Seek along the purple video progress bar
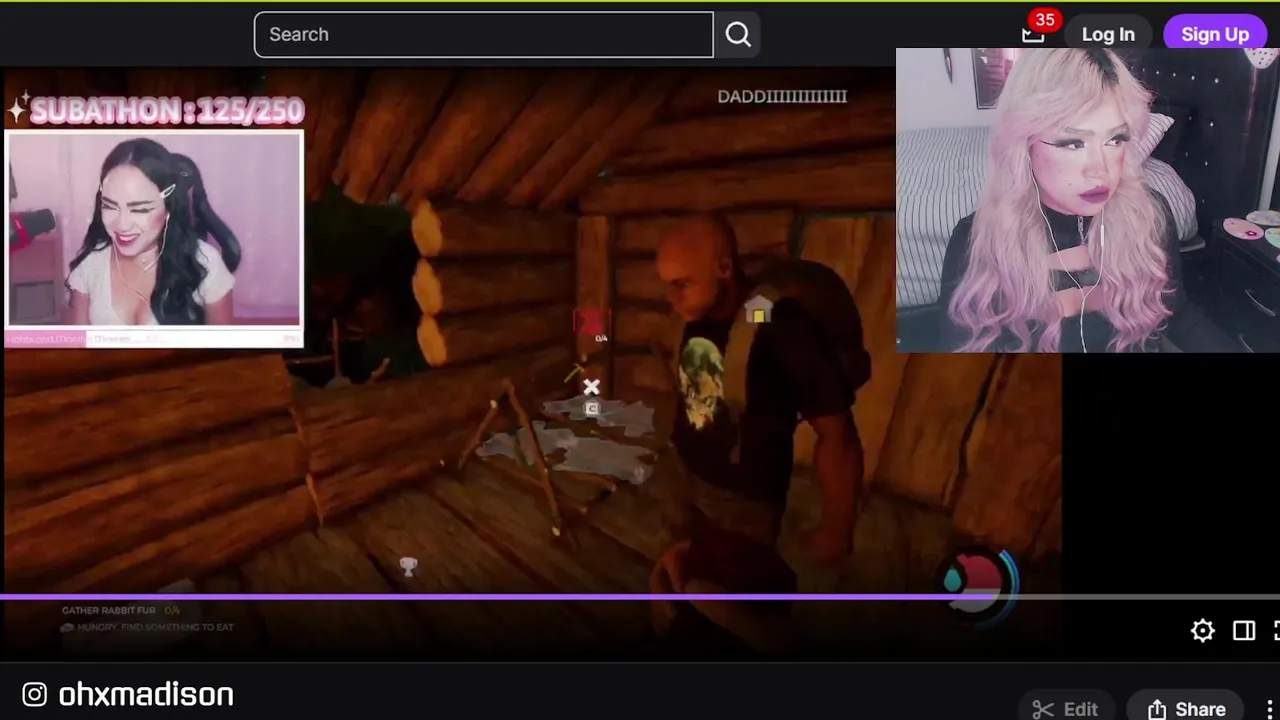The width and height of the screenshot is (1280, 720). pos(640,597)
